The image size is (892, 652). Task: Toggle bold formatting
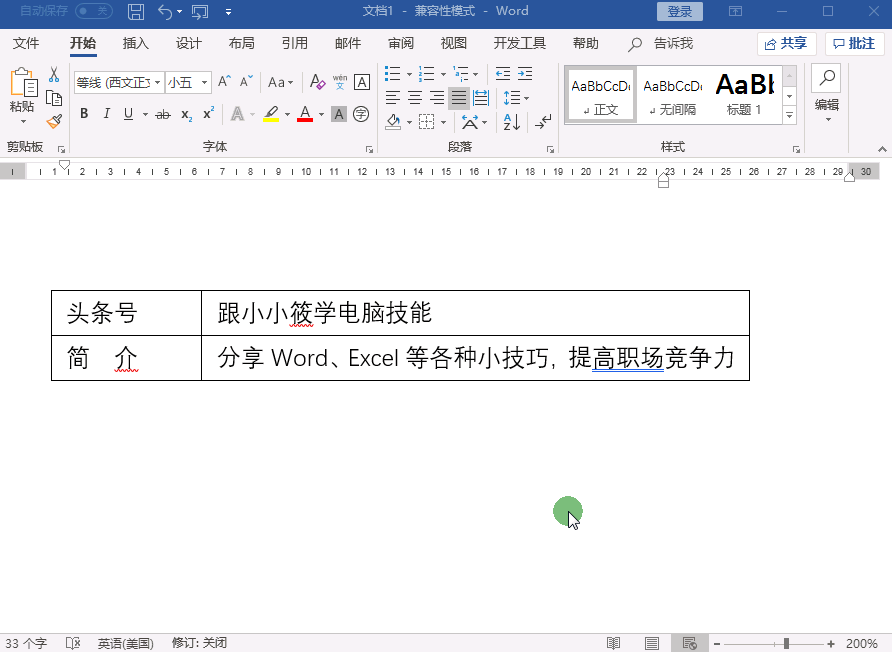point(83,113)
